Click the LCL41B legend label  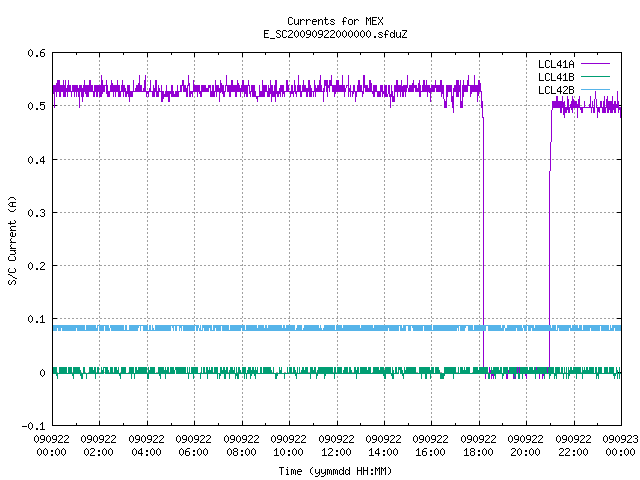point(556,77)
